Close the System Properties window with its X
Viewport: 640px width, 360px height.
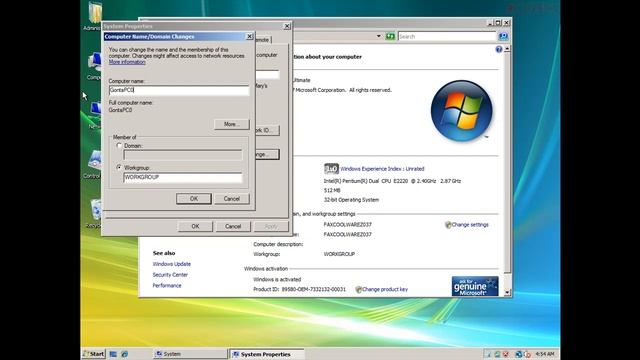pyautogui.click(x=287, y=26)
